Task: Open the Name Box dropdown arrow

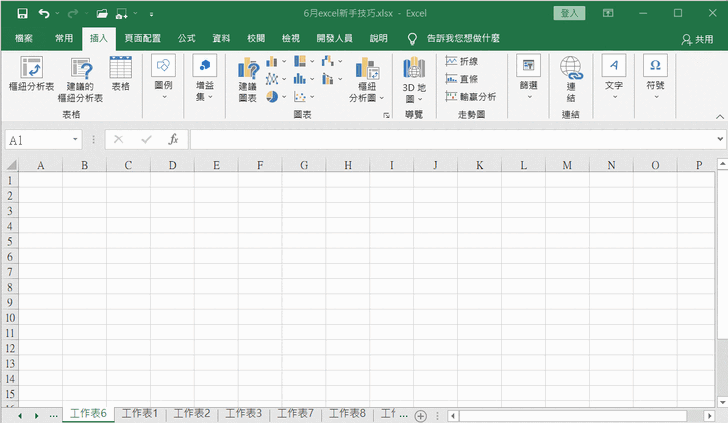Action: tap(75, 141)
